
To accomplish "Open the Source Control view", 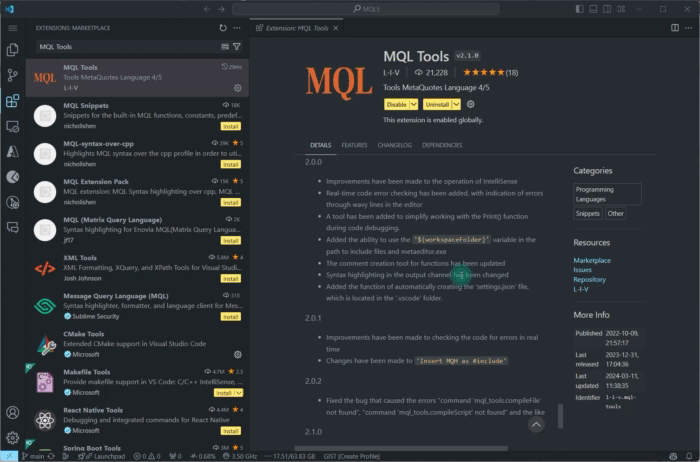I will coord(12,75).
